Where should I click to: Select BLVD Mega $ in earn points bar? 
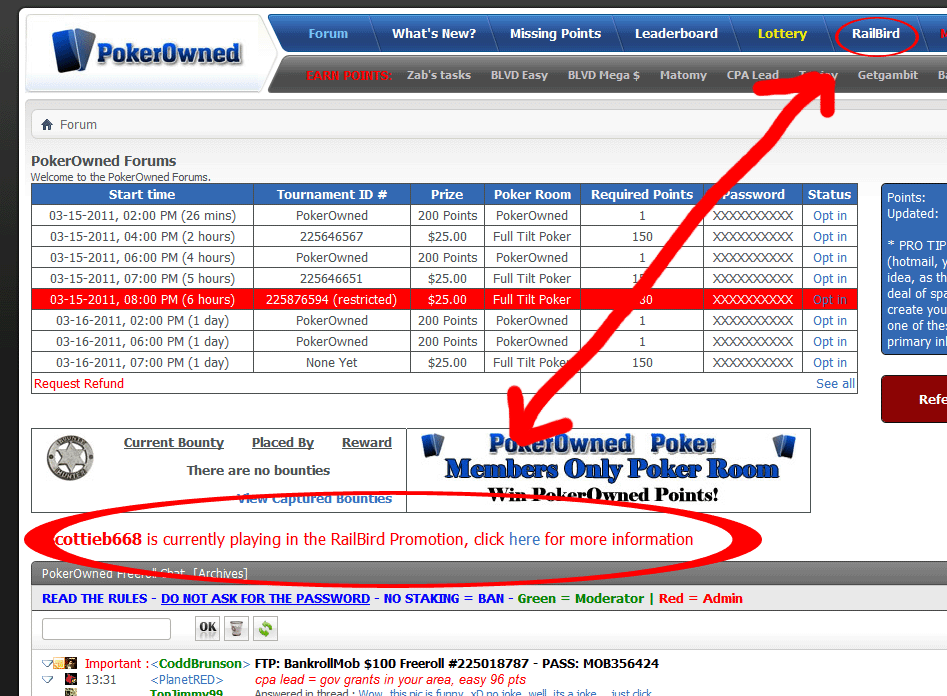pyautogui.click(x=603, y=76)
